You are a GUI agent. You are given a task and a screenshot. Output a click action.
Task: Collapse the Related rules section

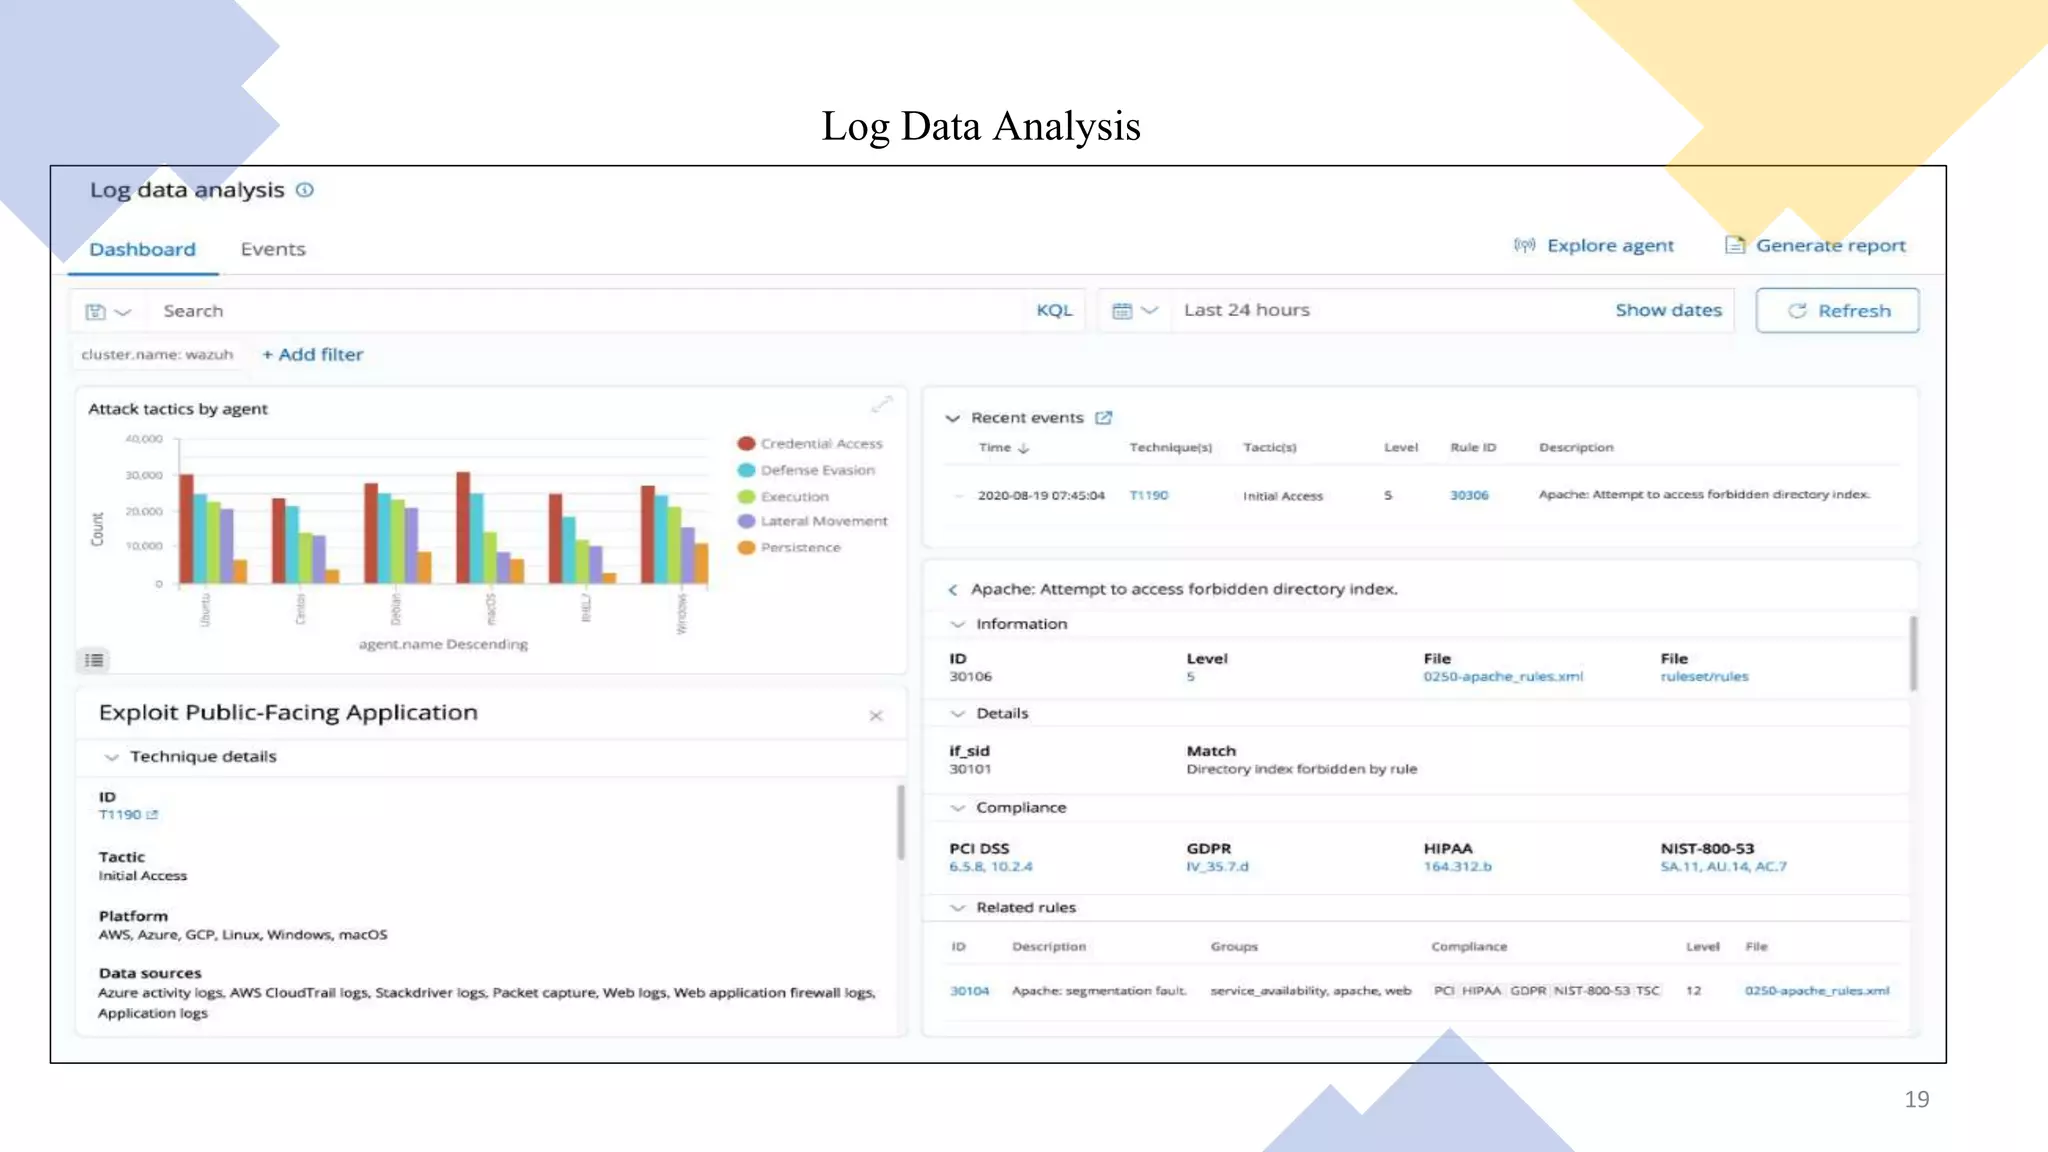point(958,908)
